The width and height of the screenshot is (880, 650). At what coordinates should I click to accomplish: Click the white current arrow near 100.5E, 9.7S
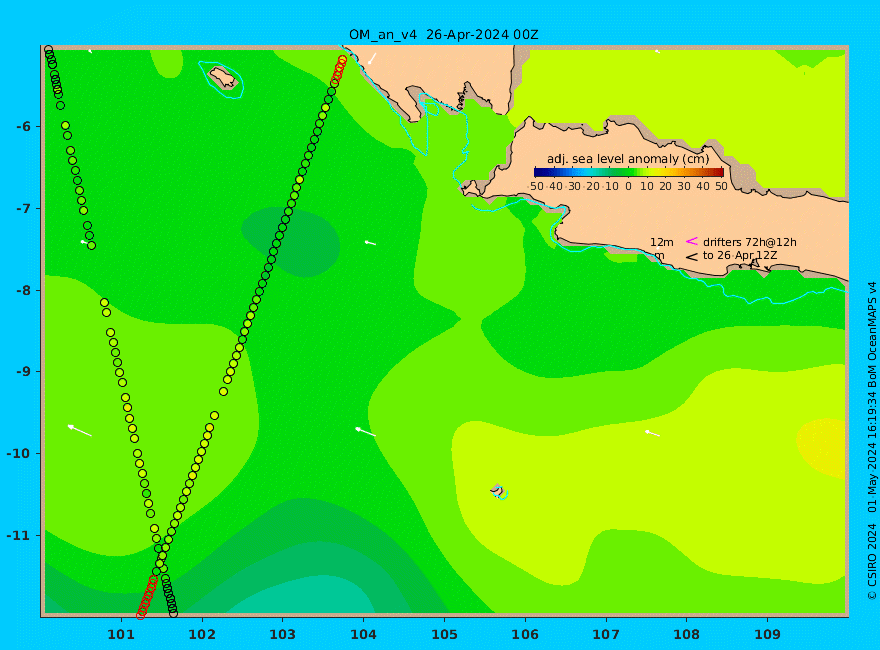[x=79, y=431]
